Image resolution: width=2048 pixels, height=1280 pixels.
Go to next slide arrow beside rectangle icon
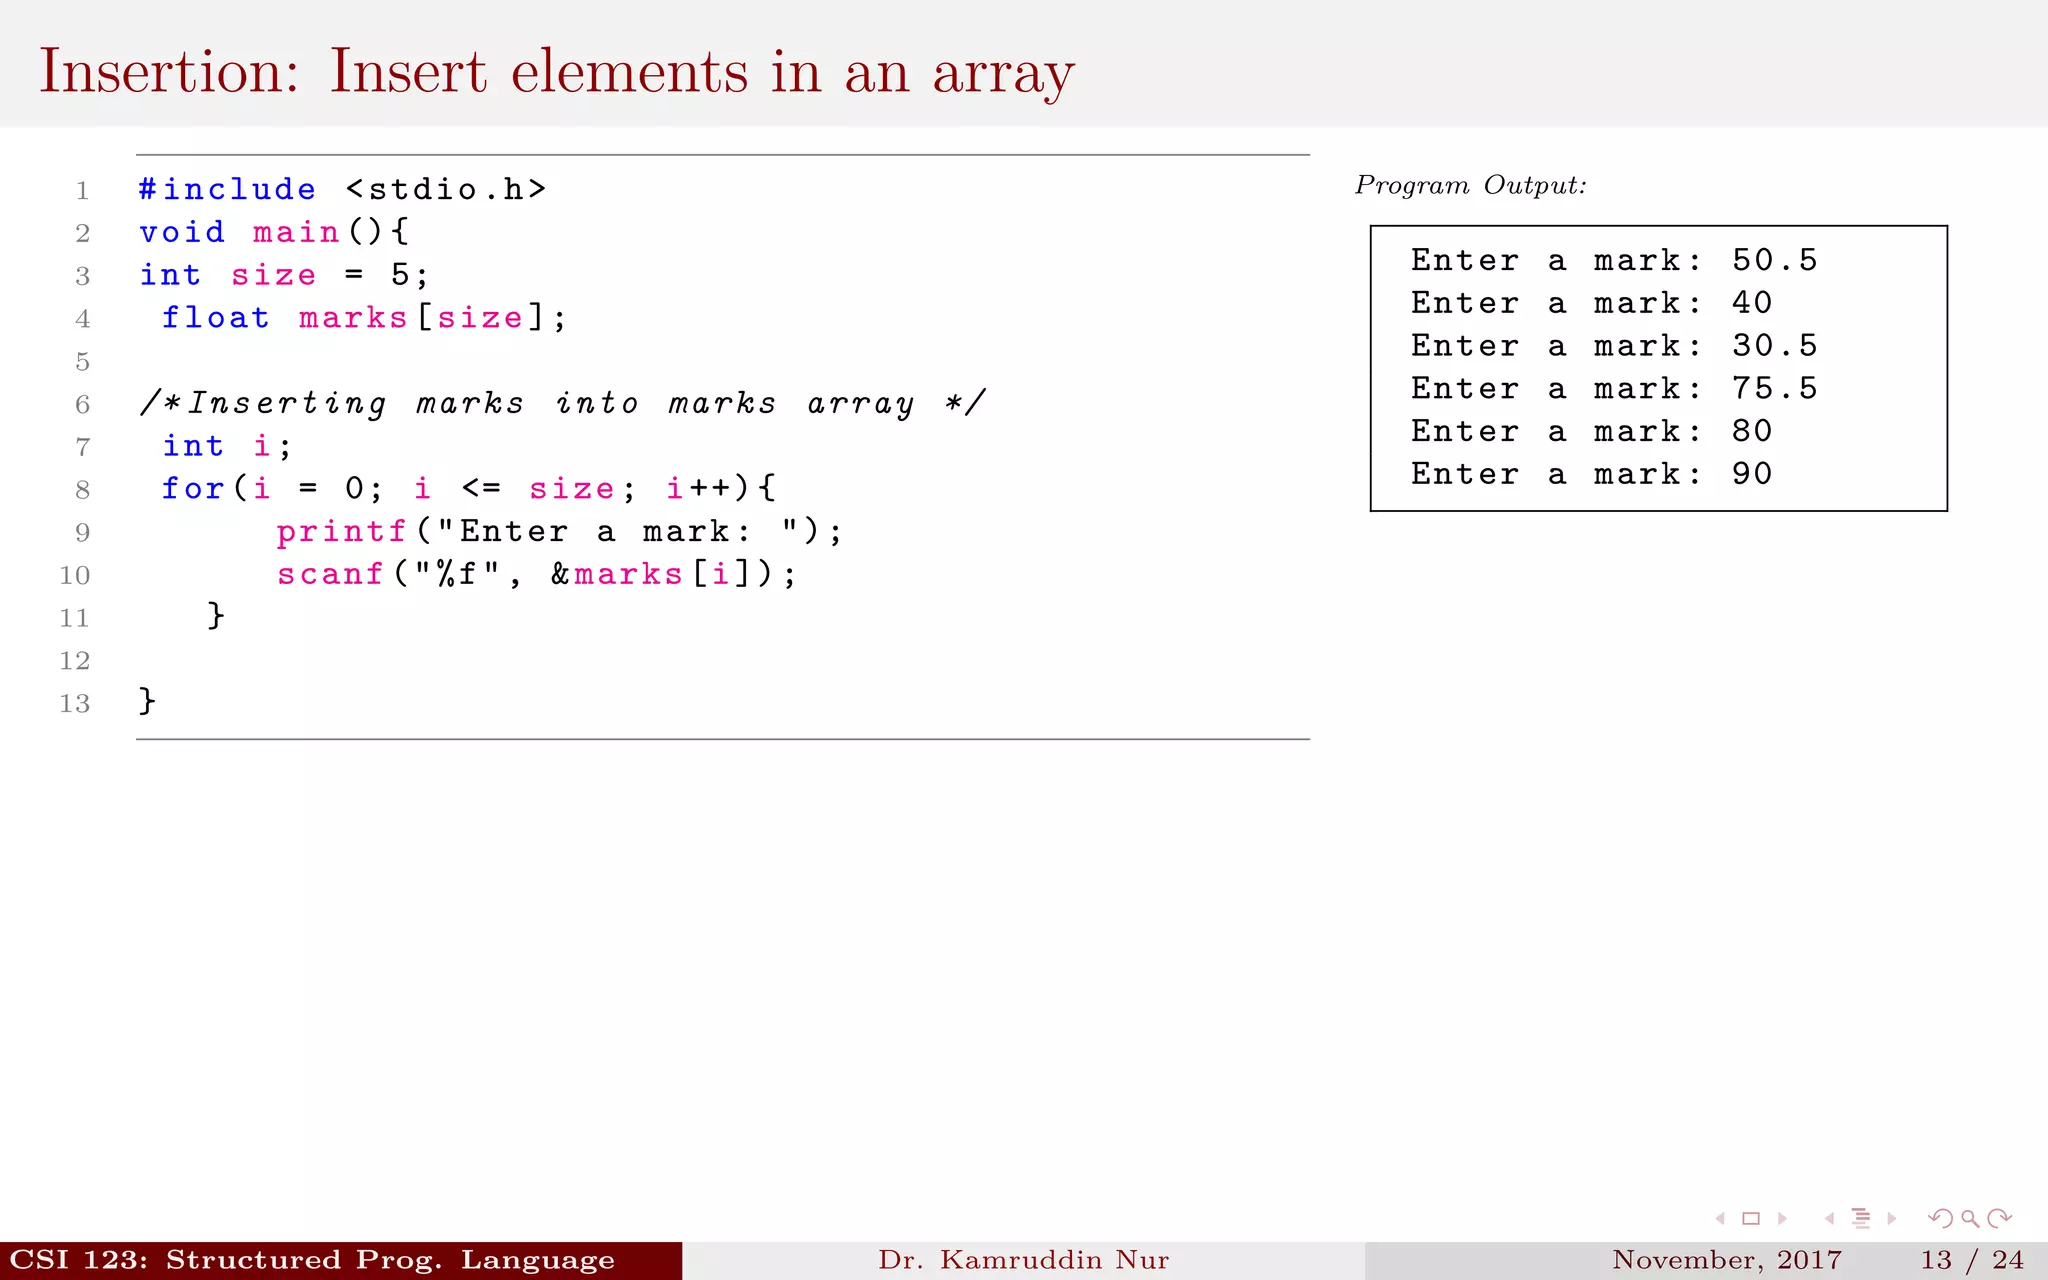[x=1782, y=1218]
